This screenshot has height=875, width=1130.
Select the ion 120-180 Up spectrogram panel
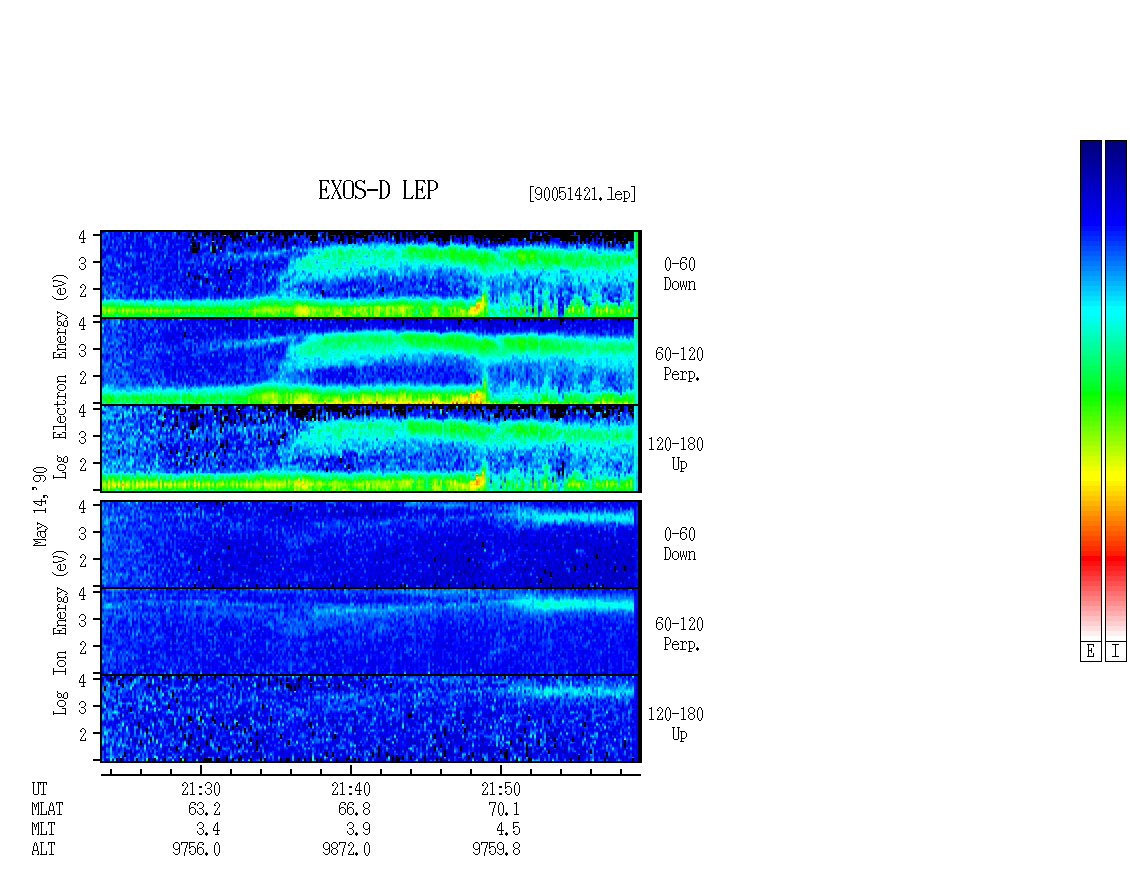(370, 719)
